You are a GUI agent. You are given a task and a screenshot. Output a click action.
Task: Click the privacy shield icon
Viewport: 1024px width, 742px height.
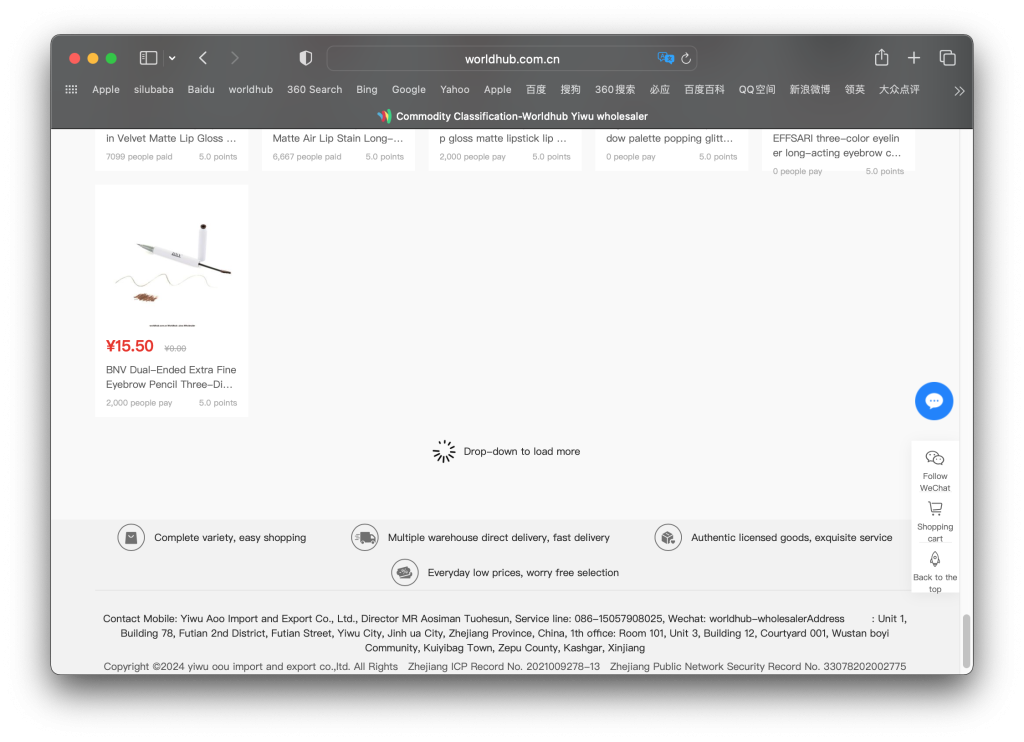(306, 58)
